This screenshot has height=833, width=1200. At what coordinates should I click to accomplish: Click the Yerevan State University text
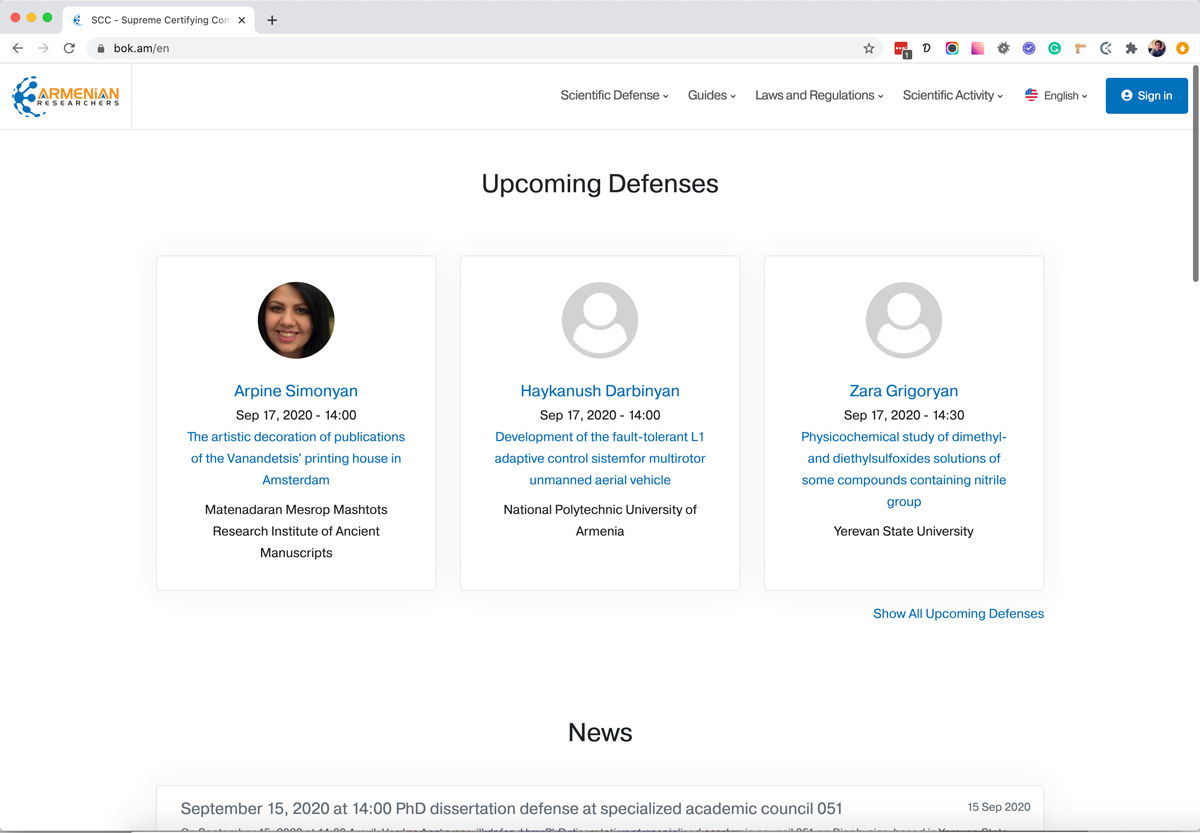coord(904,531)
